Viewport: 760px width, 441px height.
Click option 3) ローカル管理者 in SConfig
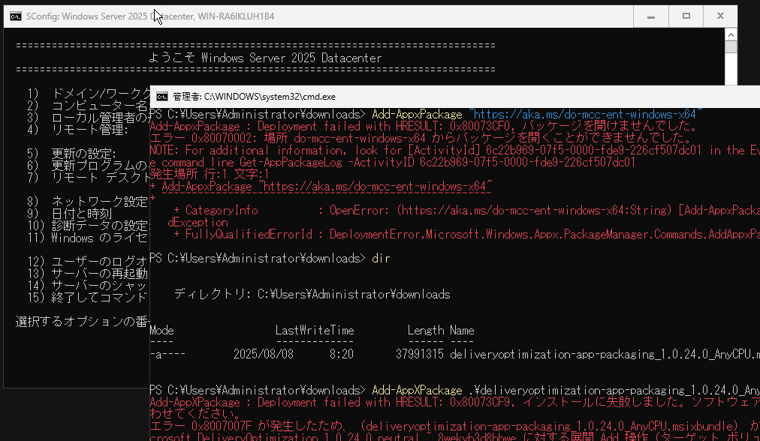88,118
